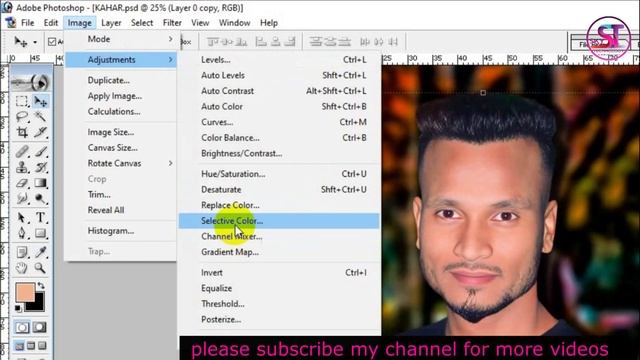Choose Color Balance adjustment
This screenshot has width=640, height=360.
coord(279,138)
